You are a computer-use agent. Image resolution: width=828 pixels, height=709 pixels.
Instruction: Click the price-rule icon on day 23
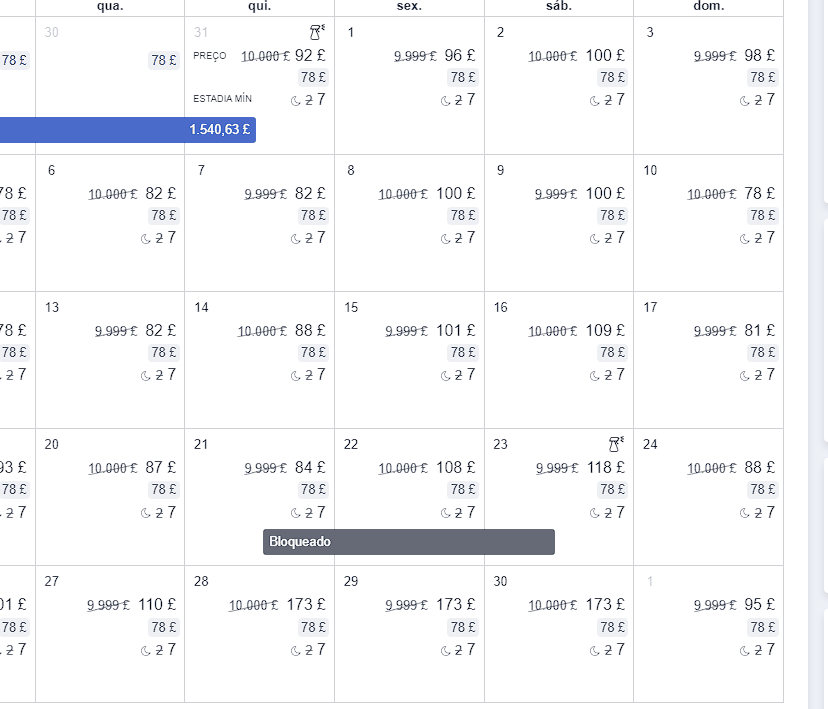pyautogui.click(x=616, y=444)
